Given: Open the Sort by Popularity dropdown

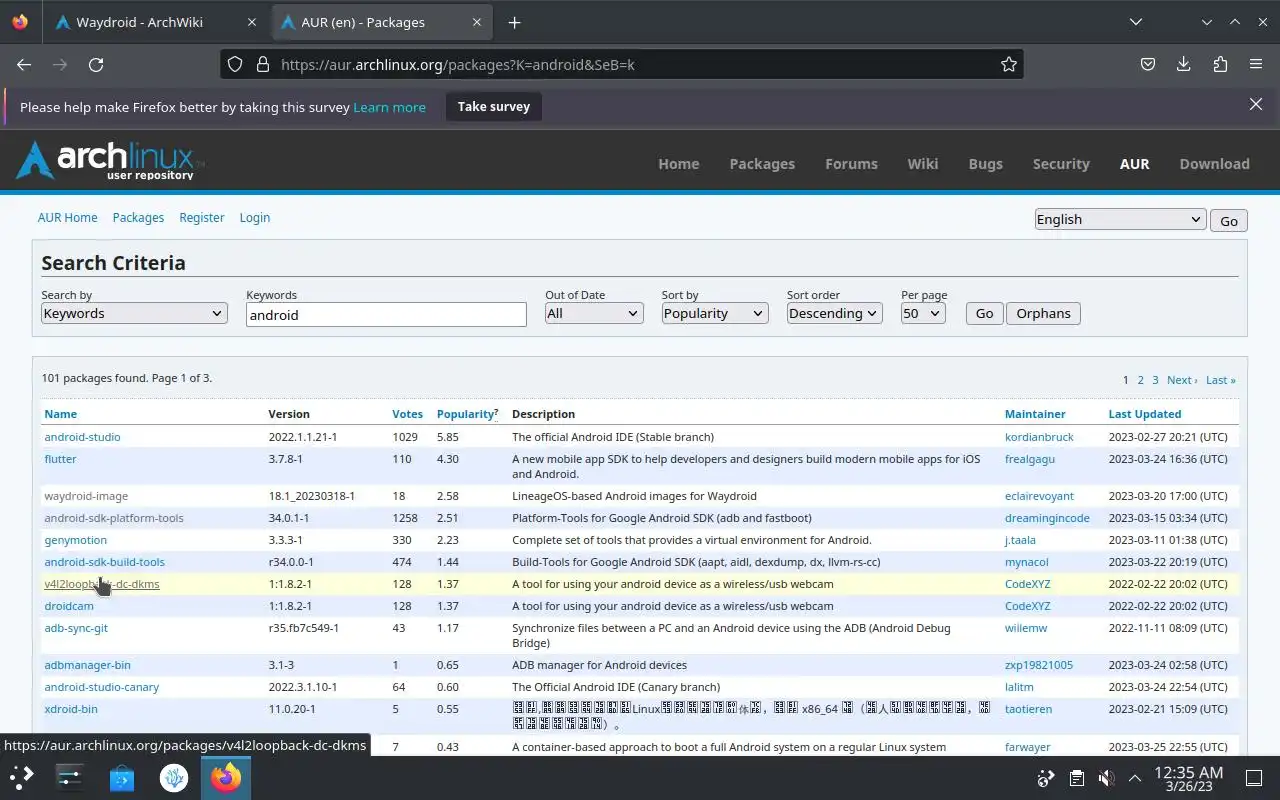Looking at the screenshot, I should point(714,313).
